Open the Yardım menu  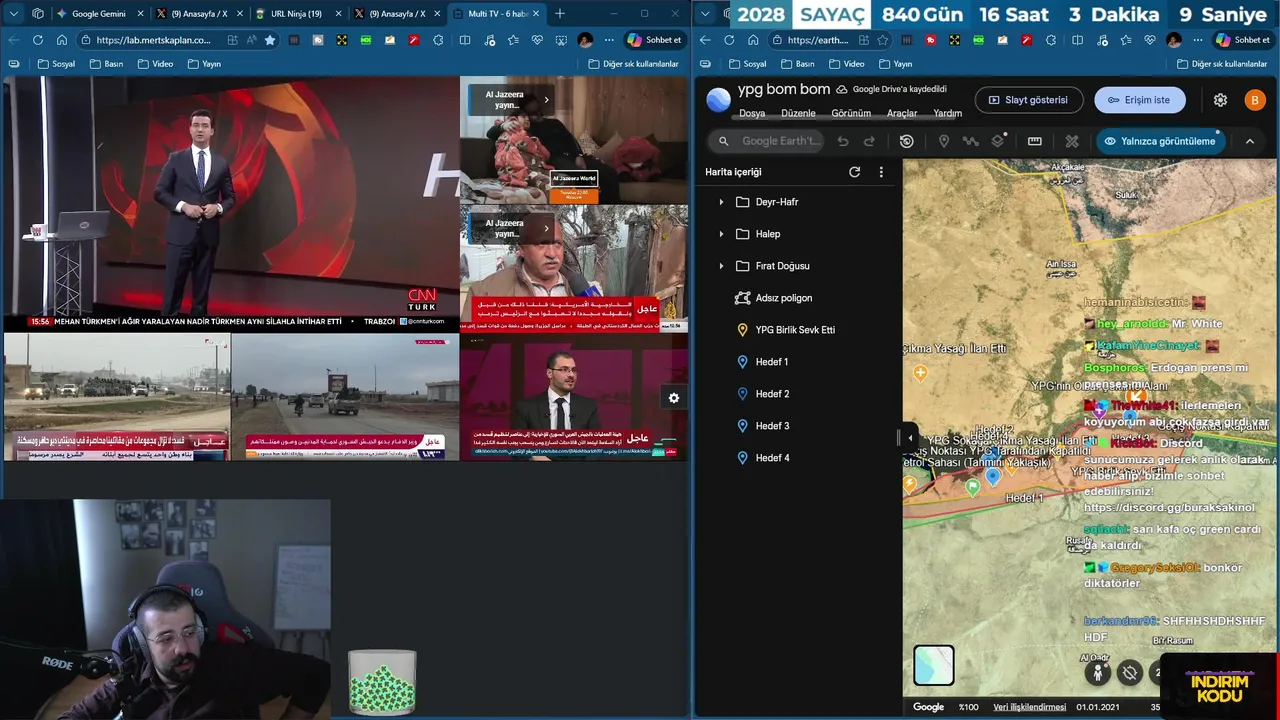(x=947, y=113)
